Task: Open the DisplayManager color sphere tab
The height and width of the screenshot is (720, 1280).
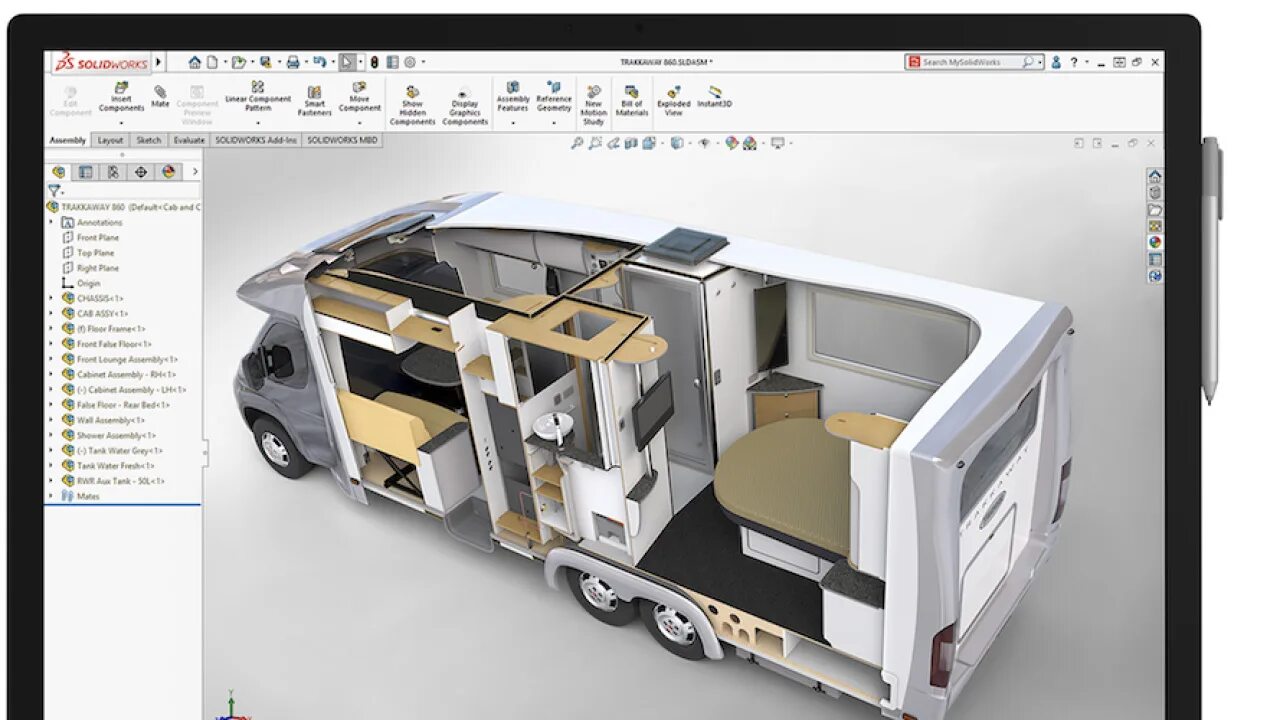Action: click(168, 172)
